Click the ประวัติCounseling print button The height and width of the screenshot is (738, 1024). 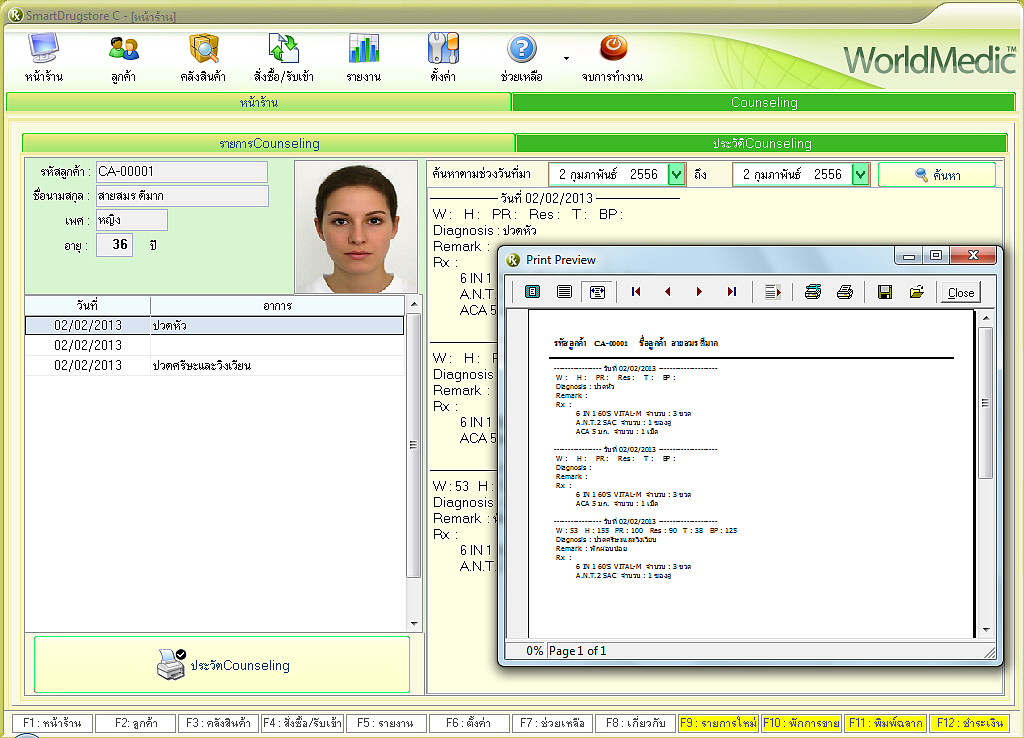(222, 665)
